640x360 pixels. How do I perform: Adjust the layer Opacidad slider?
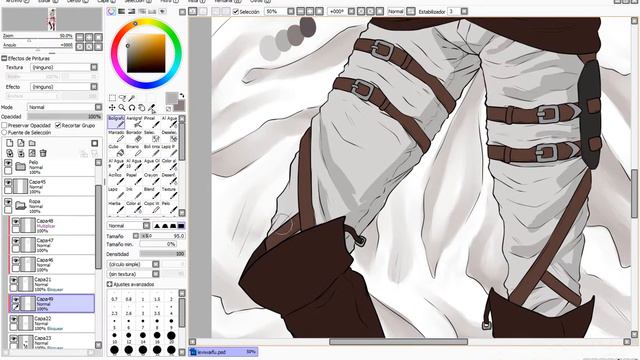point(64,116)
